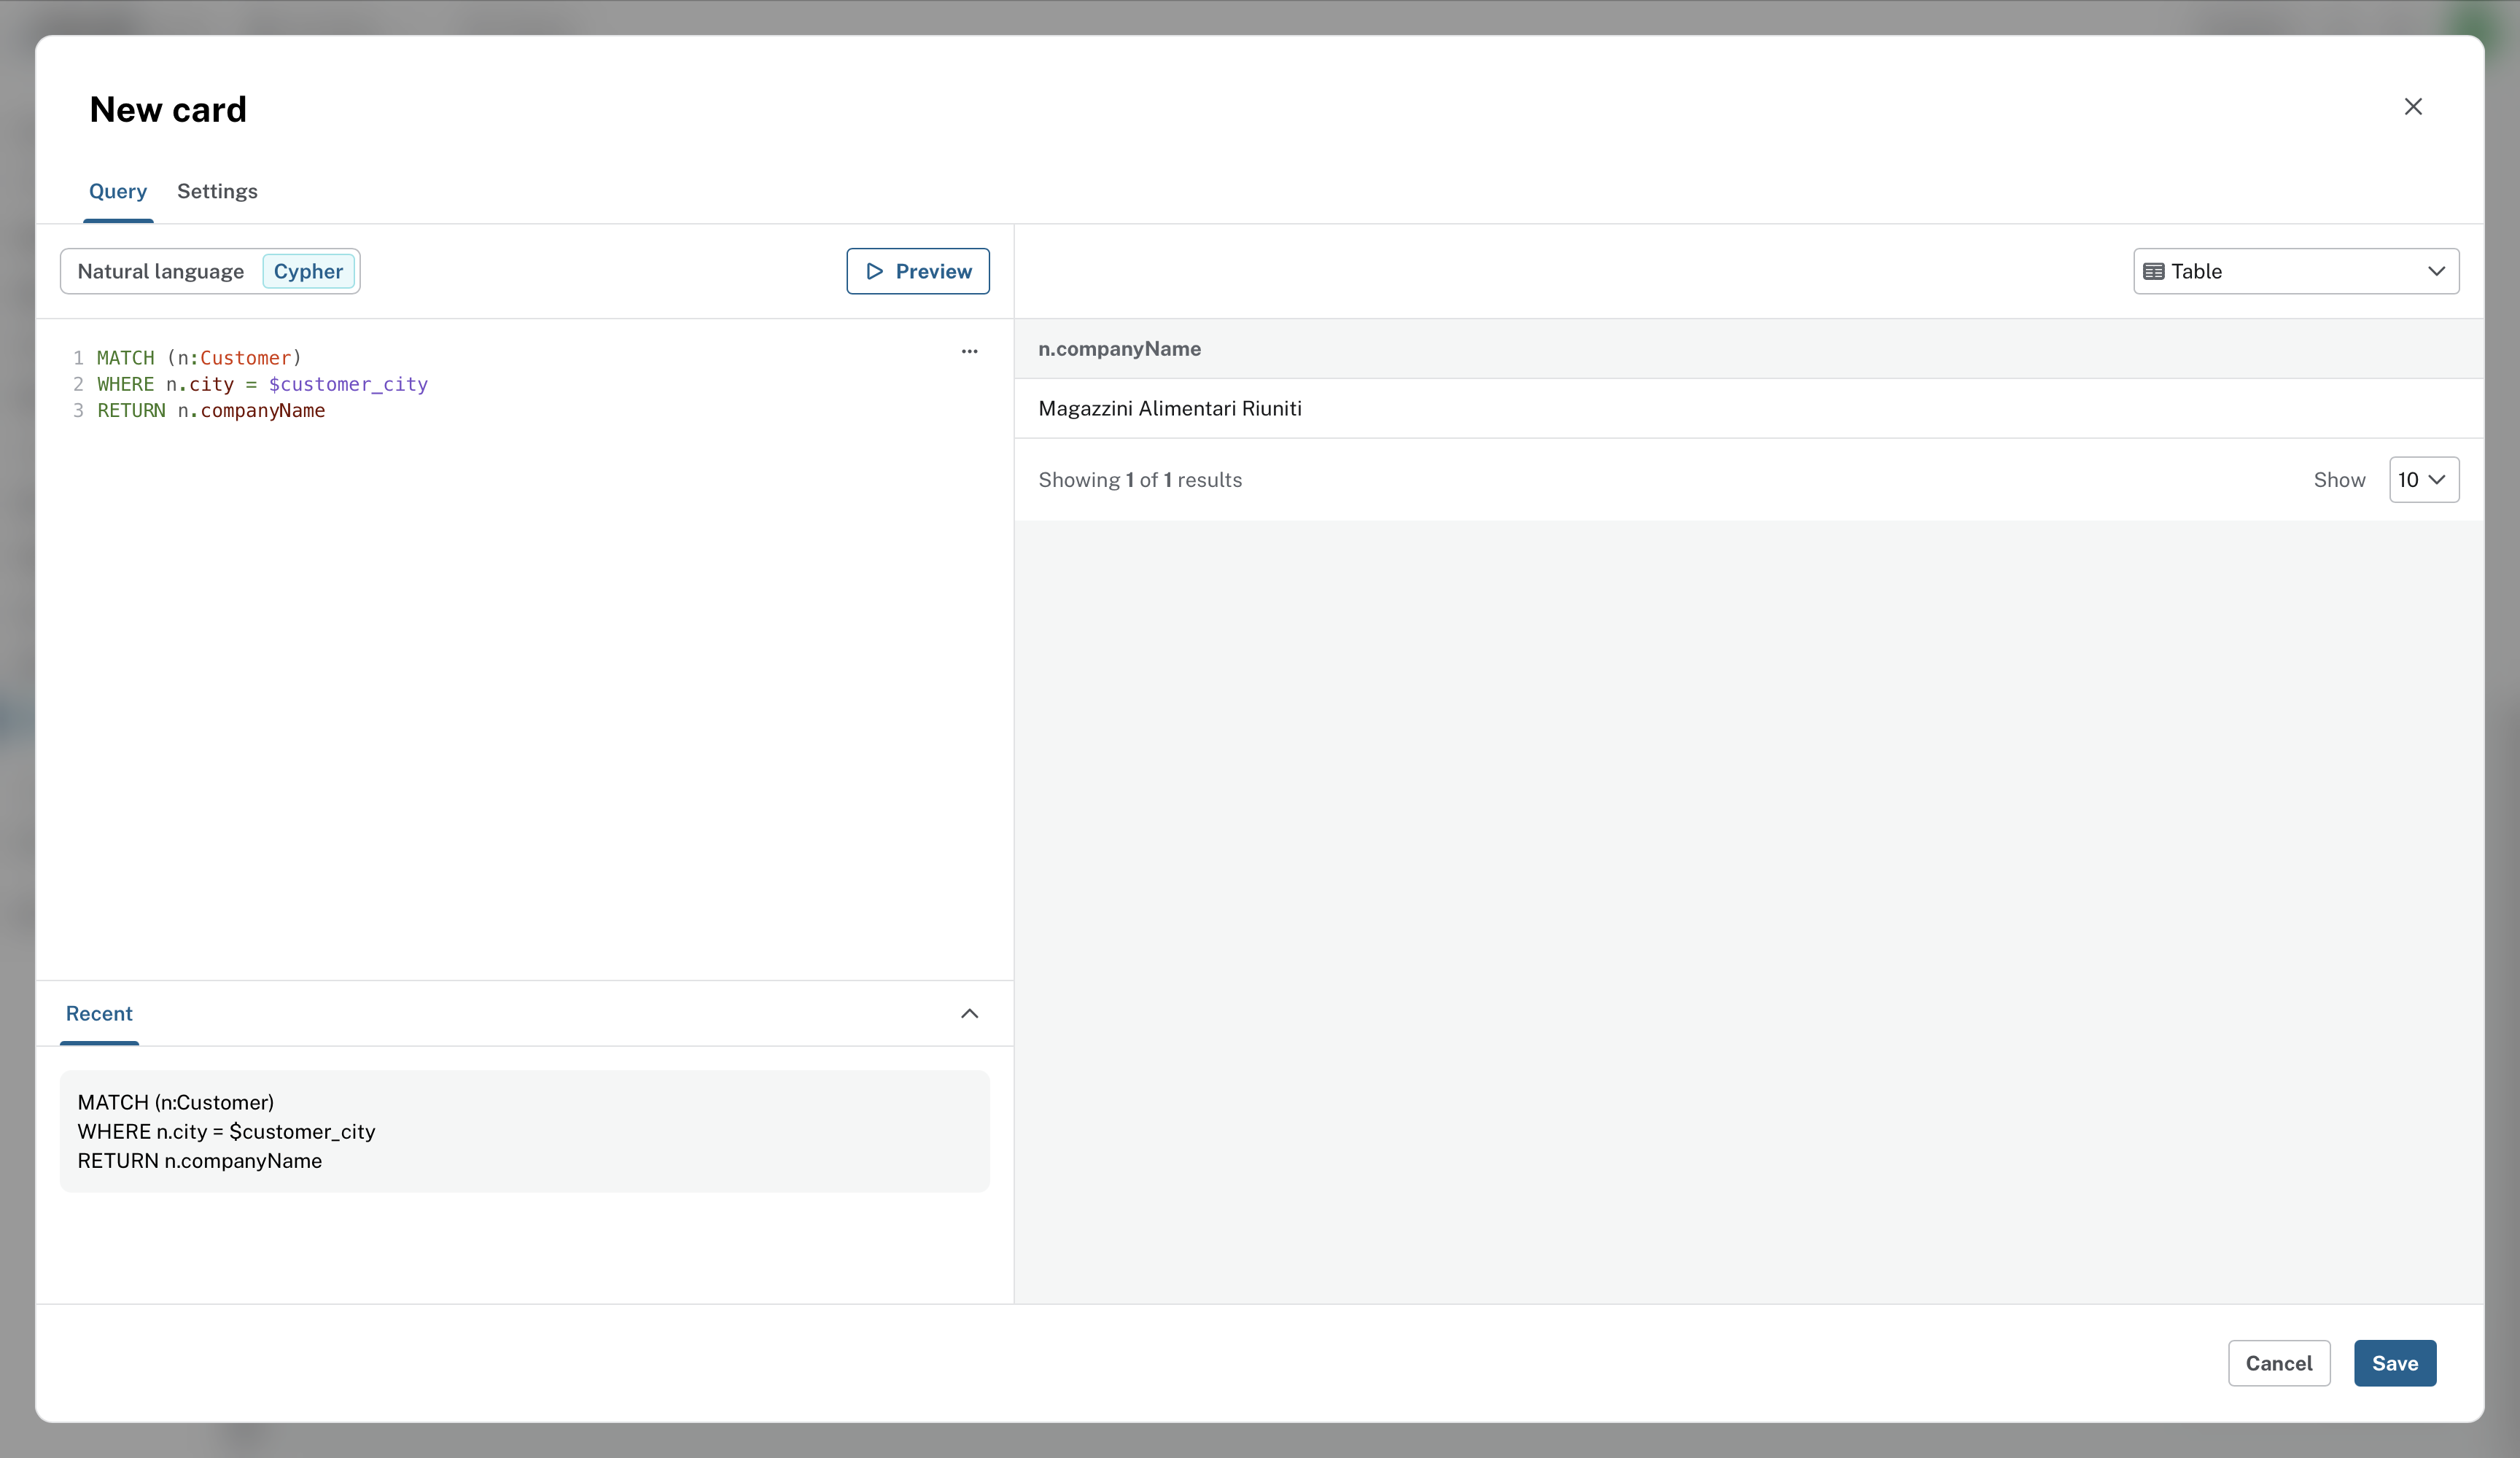The width and height of the screenshot is (2520, 1458).
Task: Open the Recent tab
Action: pyautogui.click(x=99, y=1013)
